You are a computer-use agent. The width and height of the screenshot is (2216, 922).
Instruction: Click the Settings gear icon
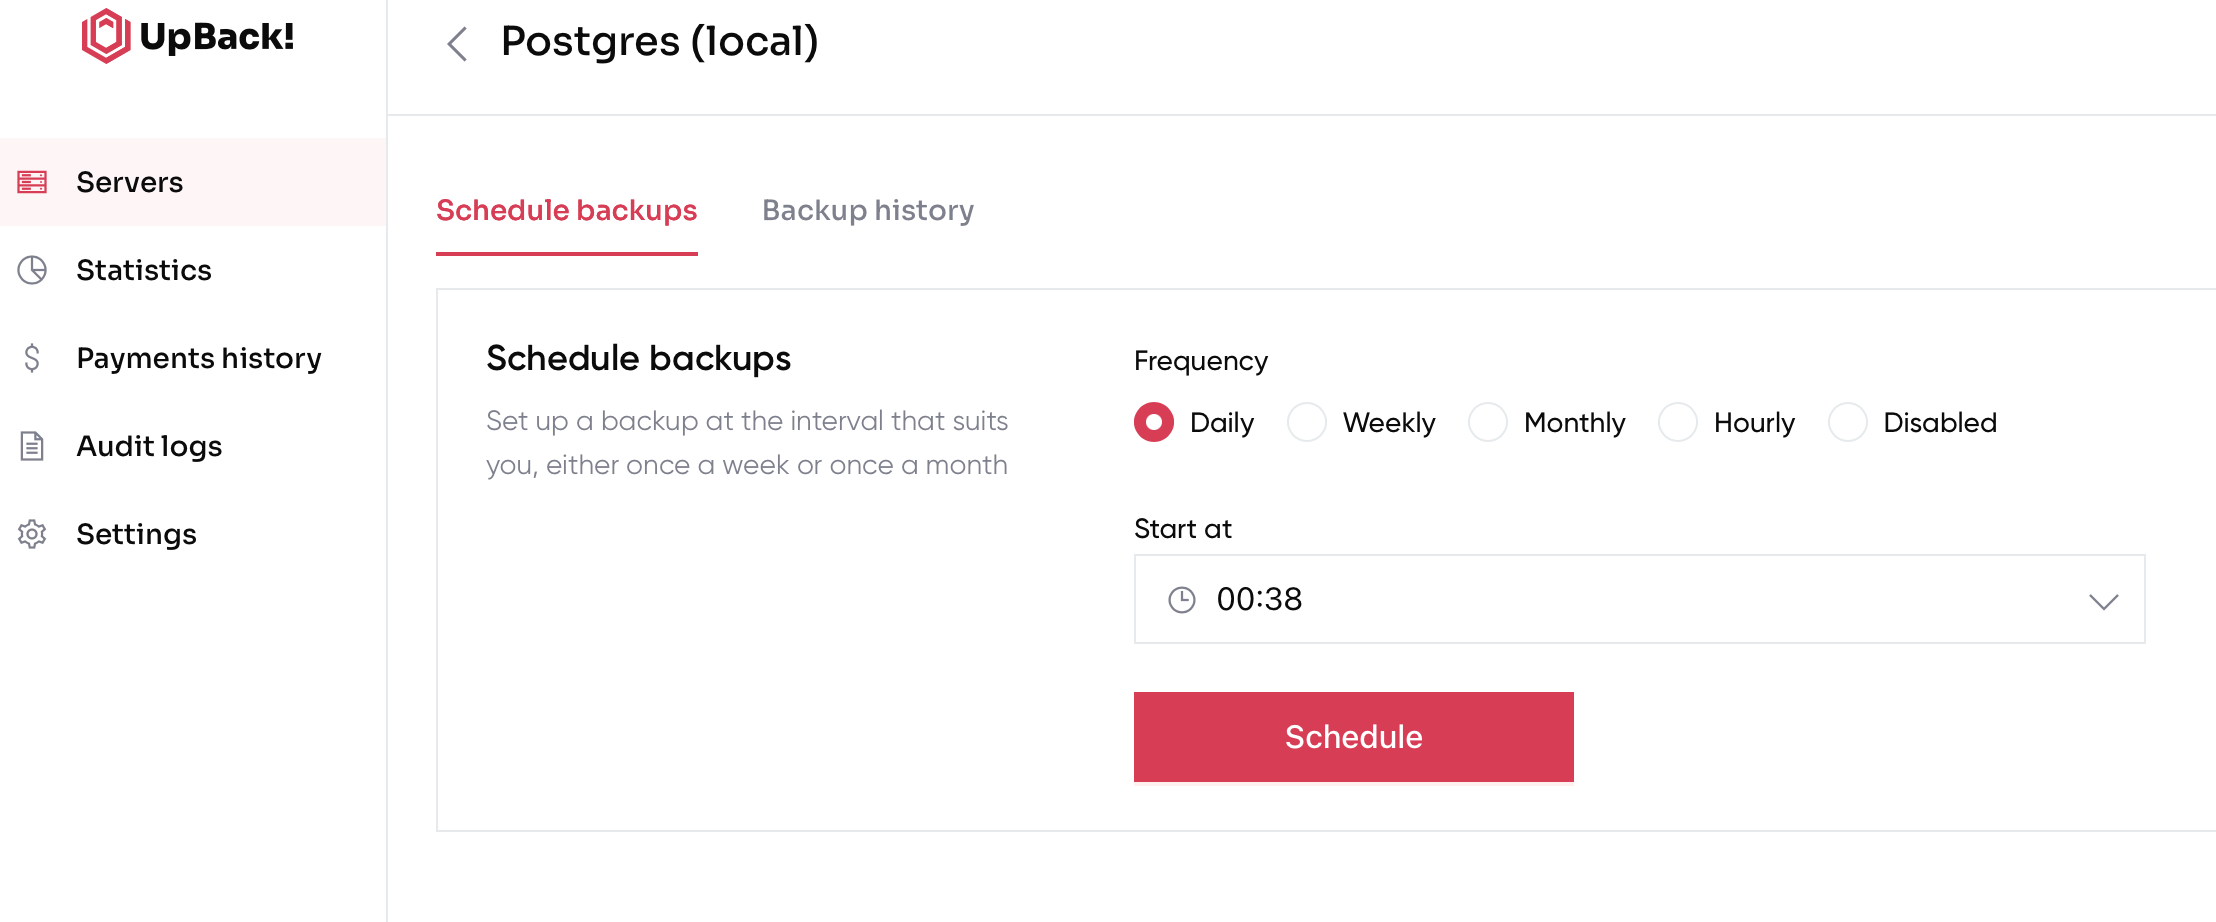(x=32, y=534)
